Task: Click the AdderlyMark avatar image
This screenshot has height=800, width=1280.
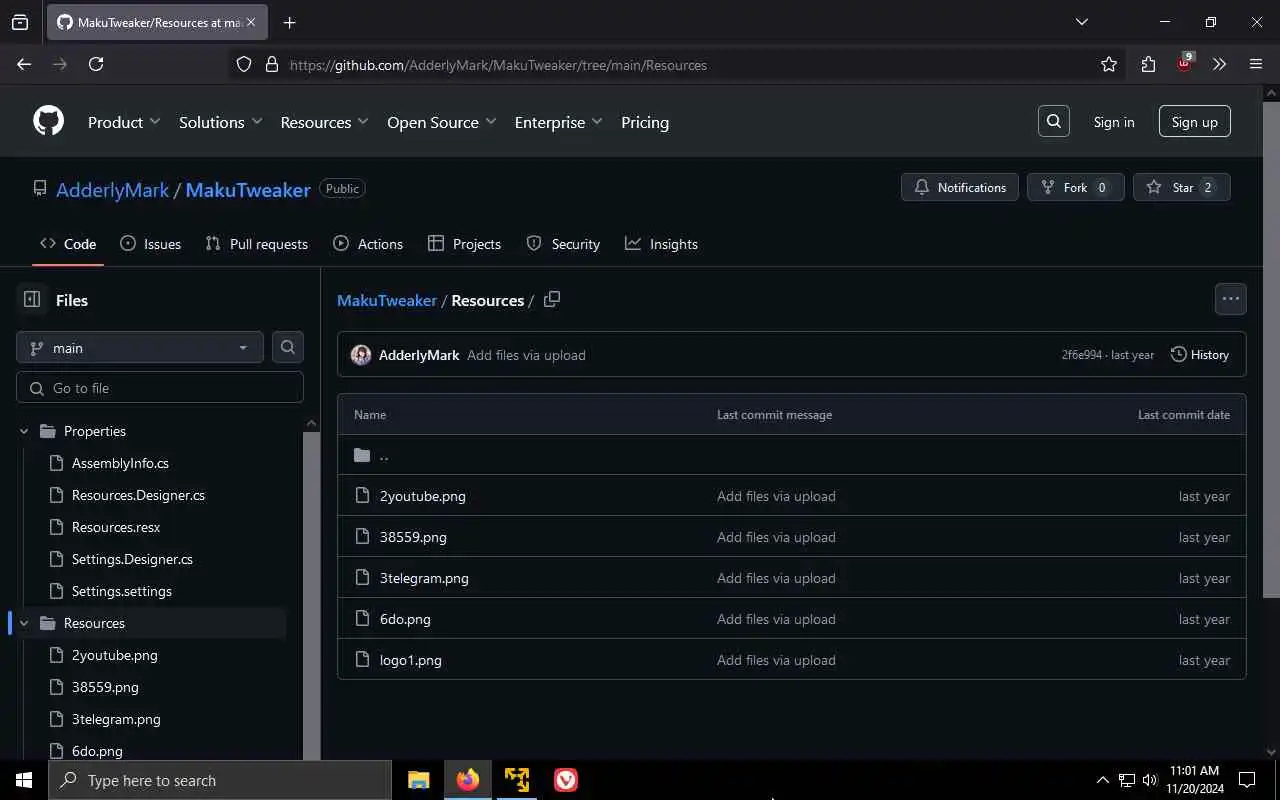Action: coord(361,355)
